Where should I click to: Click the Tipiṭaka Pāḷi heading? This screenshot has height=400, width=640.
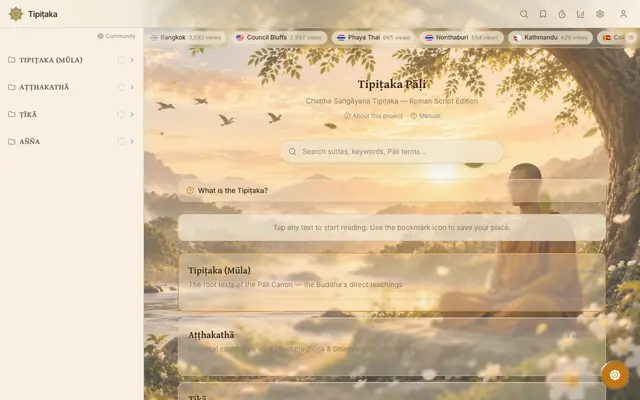[392, 84]
